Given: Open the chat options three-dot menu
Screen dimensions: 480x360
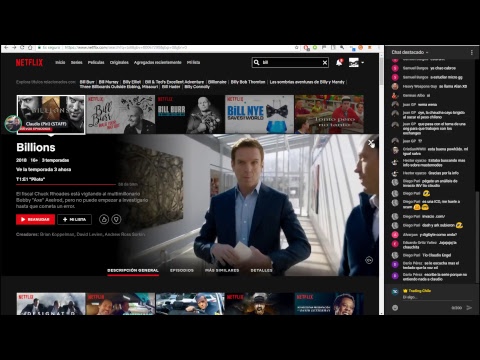Looking at the screenshot, I should (472, 52).
